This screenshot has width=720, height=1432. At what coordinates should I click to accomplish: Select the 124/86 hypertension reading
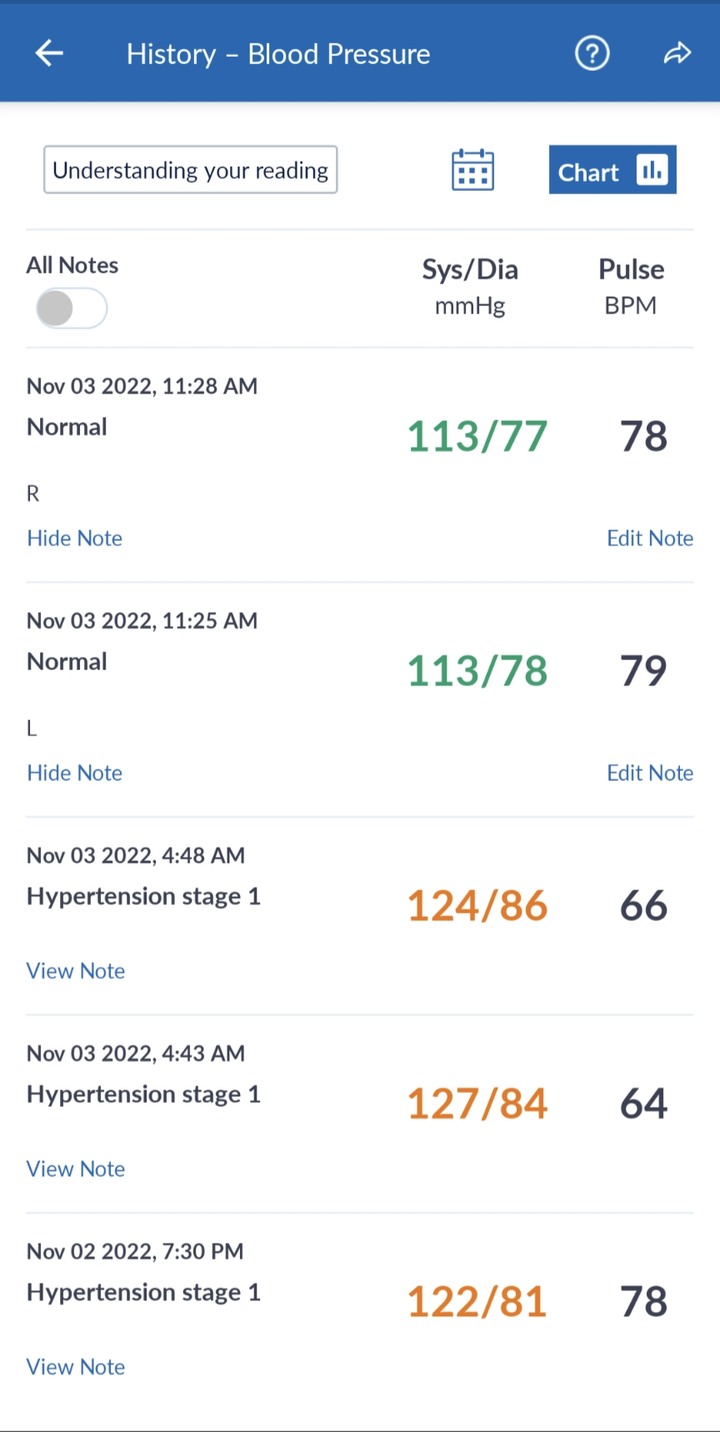point(478,906)
